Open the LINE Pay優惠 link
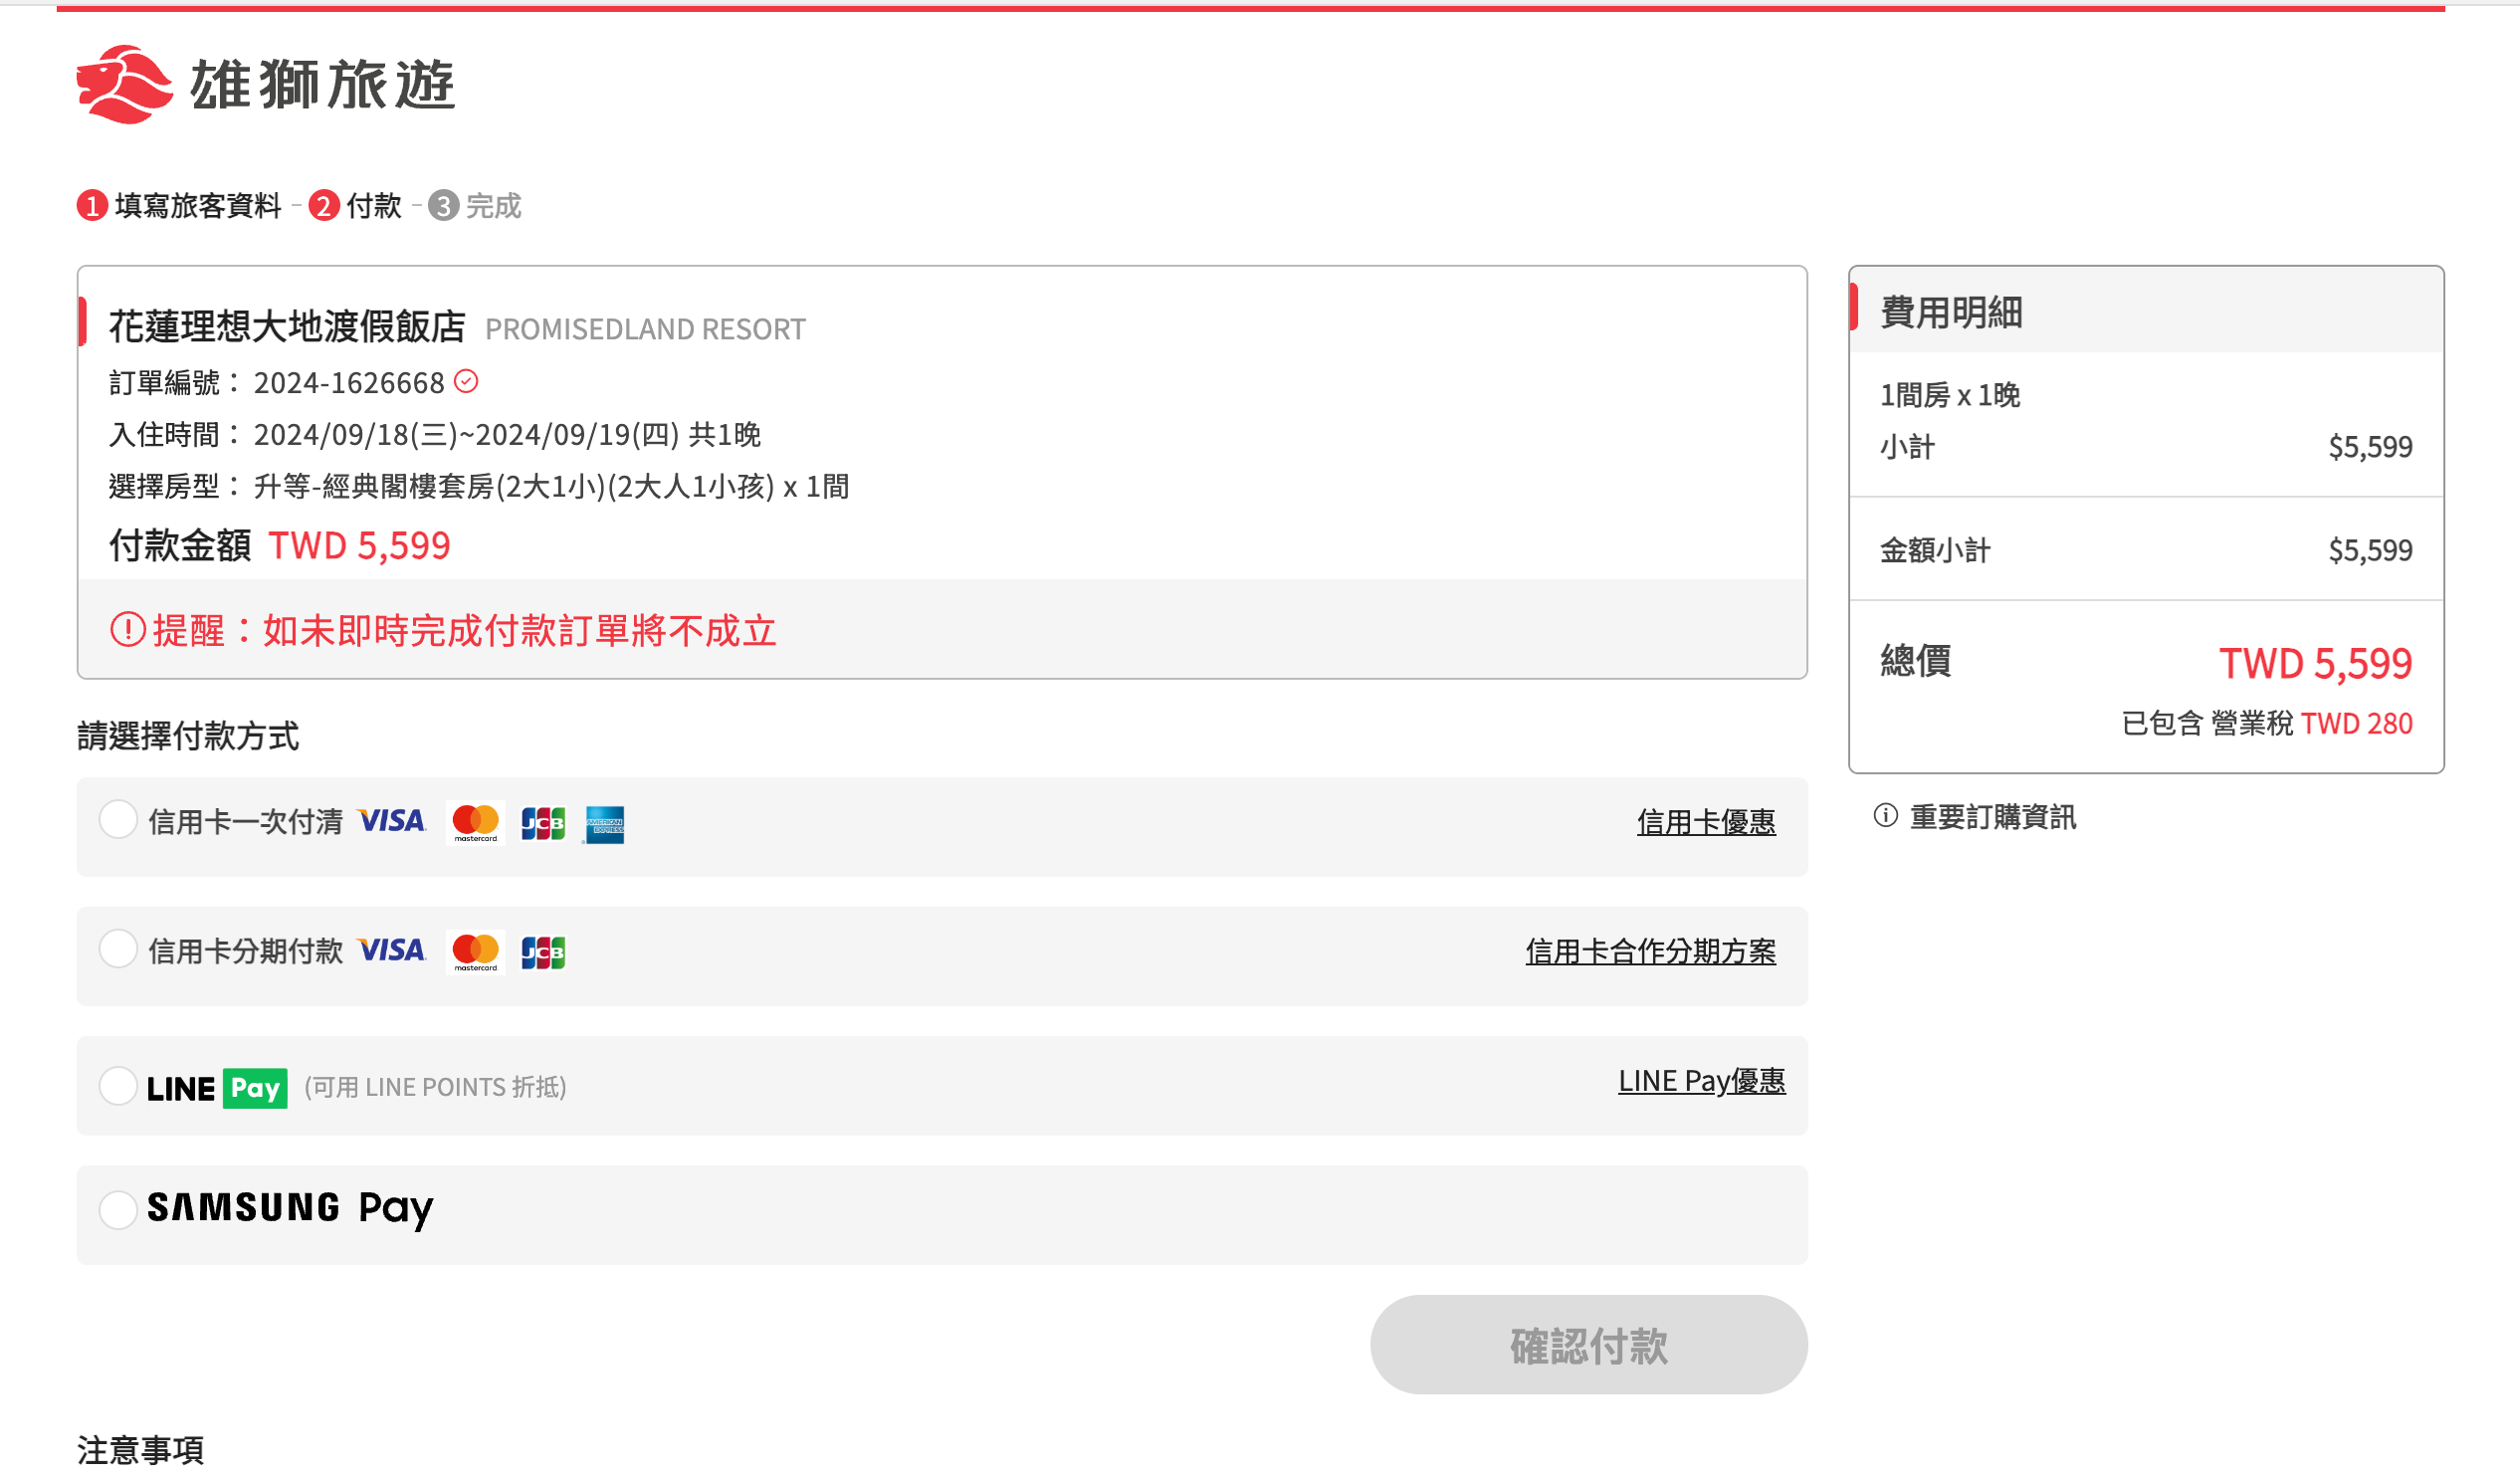 [x=1701, y=1081]
